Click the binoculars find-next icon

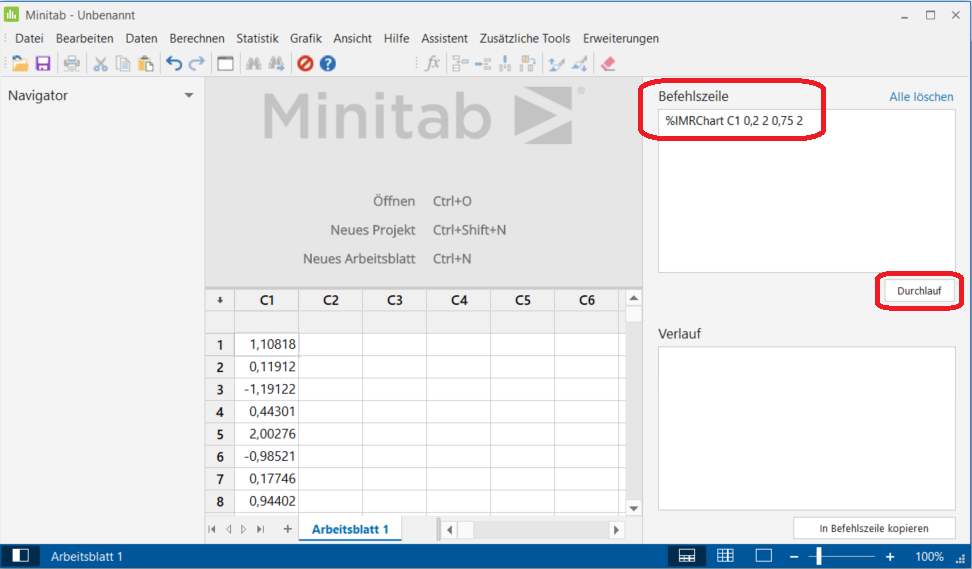click(x=276, y=63)
